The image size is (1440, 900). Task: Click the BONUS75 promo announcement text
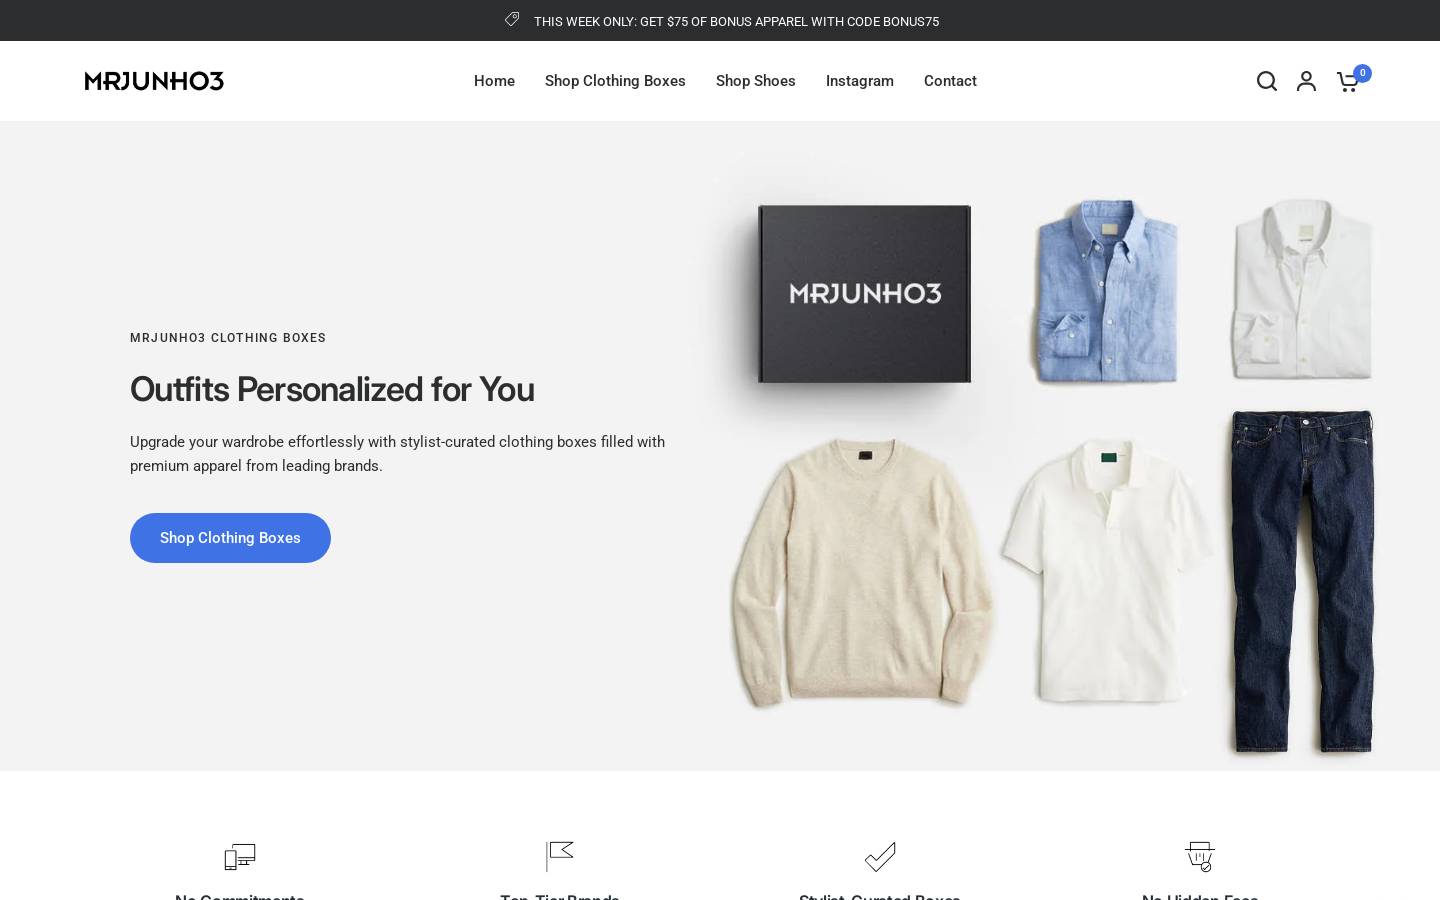[x=736, y=21]
